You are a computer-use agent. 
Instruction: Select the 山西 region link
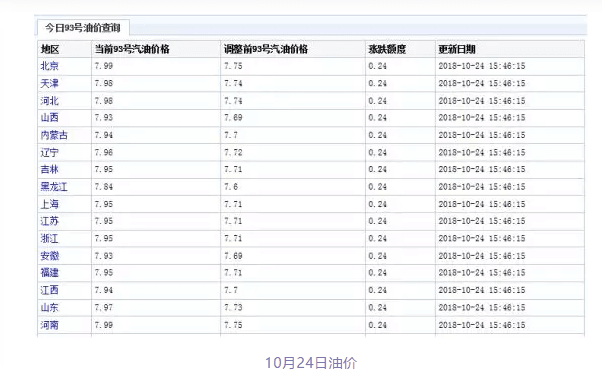(x=50, y=117)
